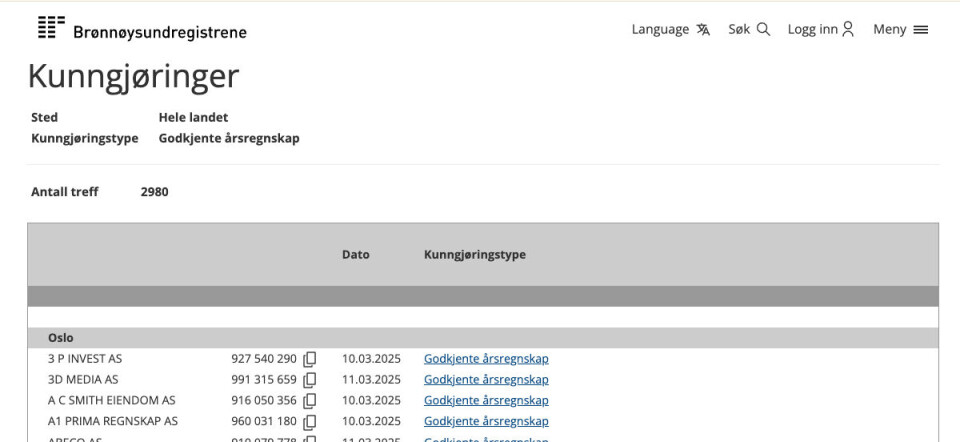
Task: Open the Language menu
Action: point(660,30)
